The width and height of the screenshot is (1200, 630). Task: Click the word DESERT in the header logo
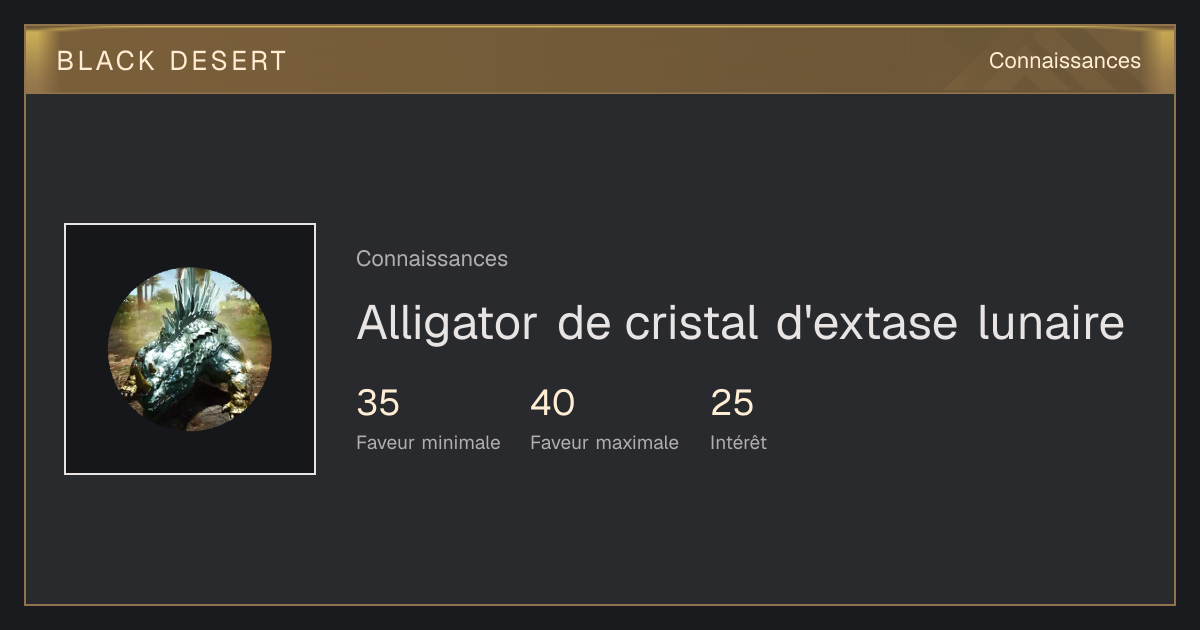(x=228, y=61)
